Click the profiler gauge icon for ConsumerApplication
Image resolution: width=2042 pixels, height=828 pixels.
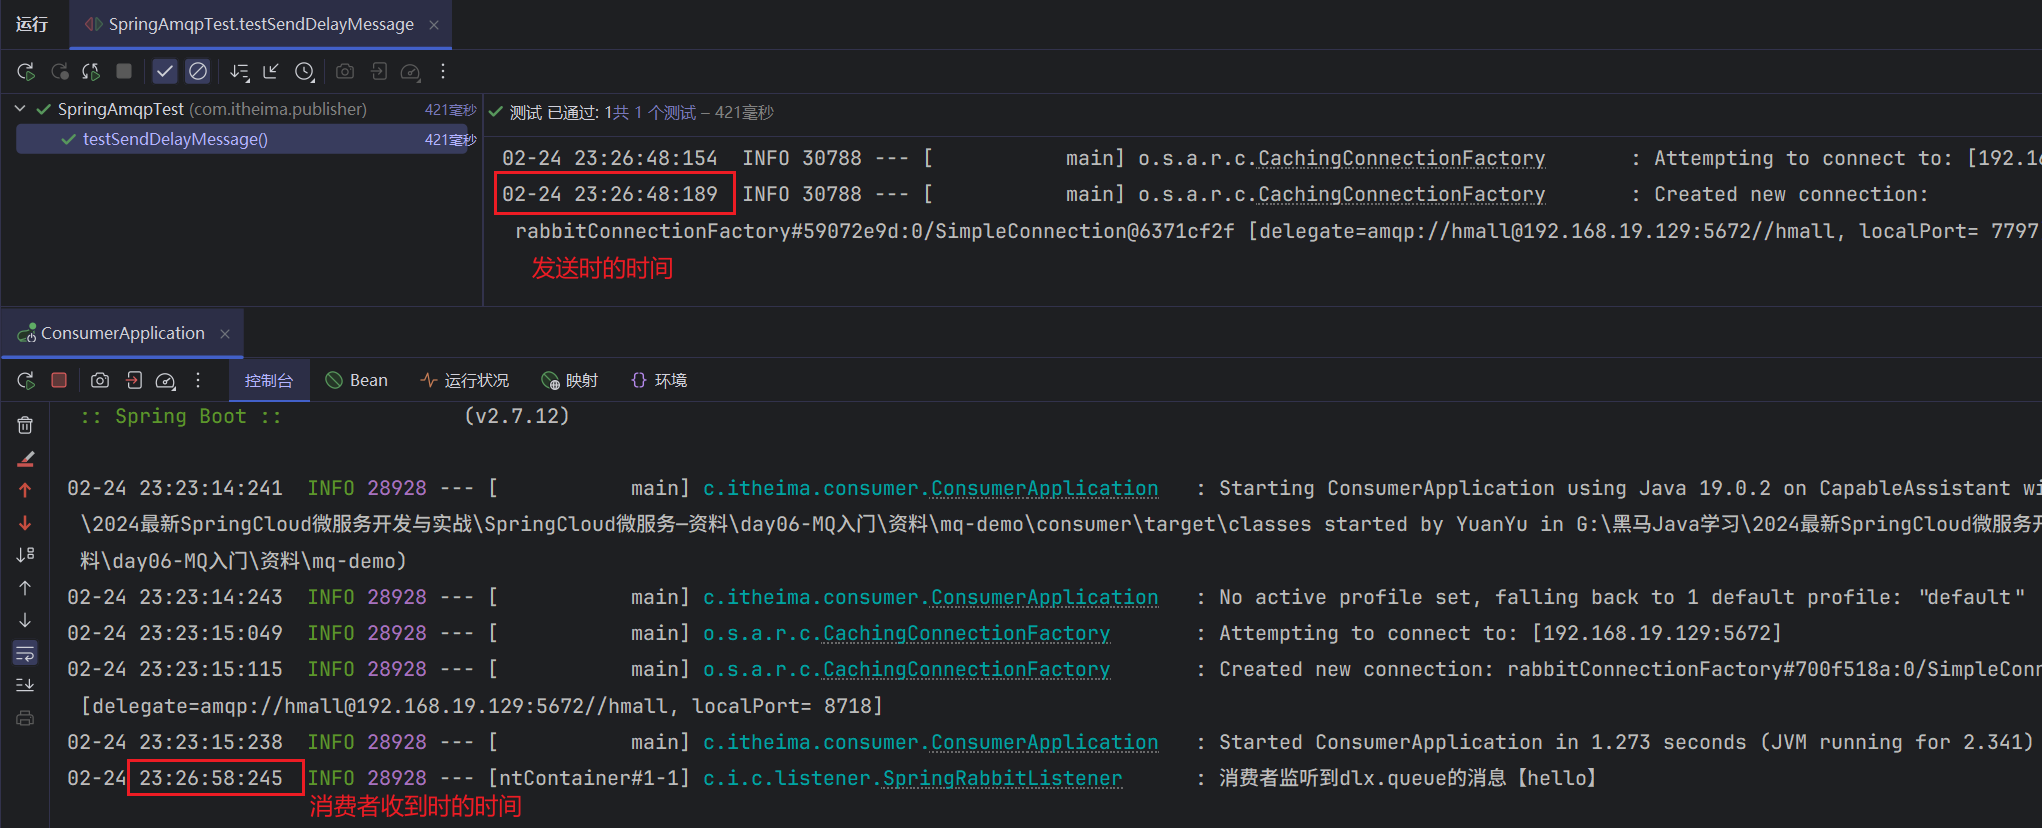[166, 380]
